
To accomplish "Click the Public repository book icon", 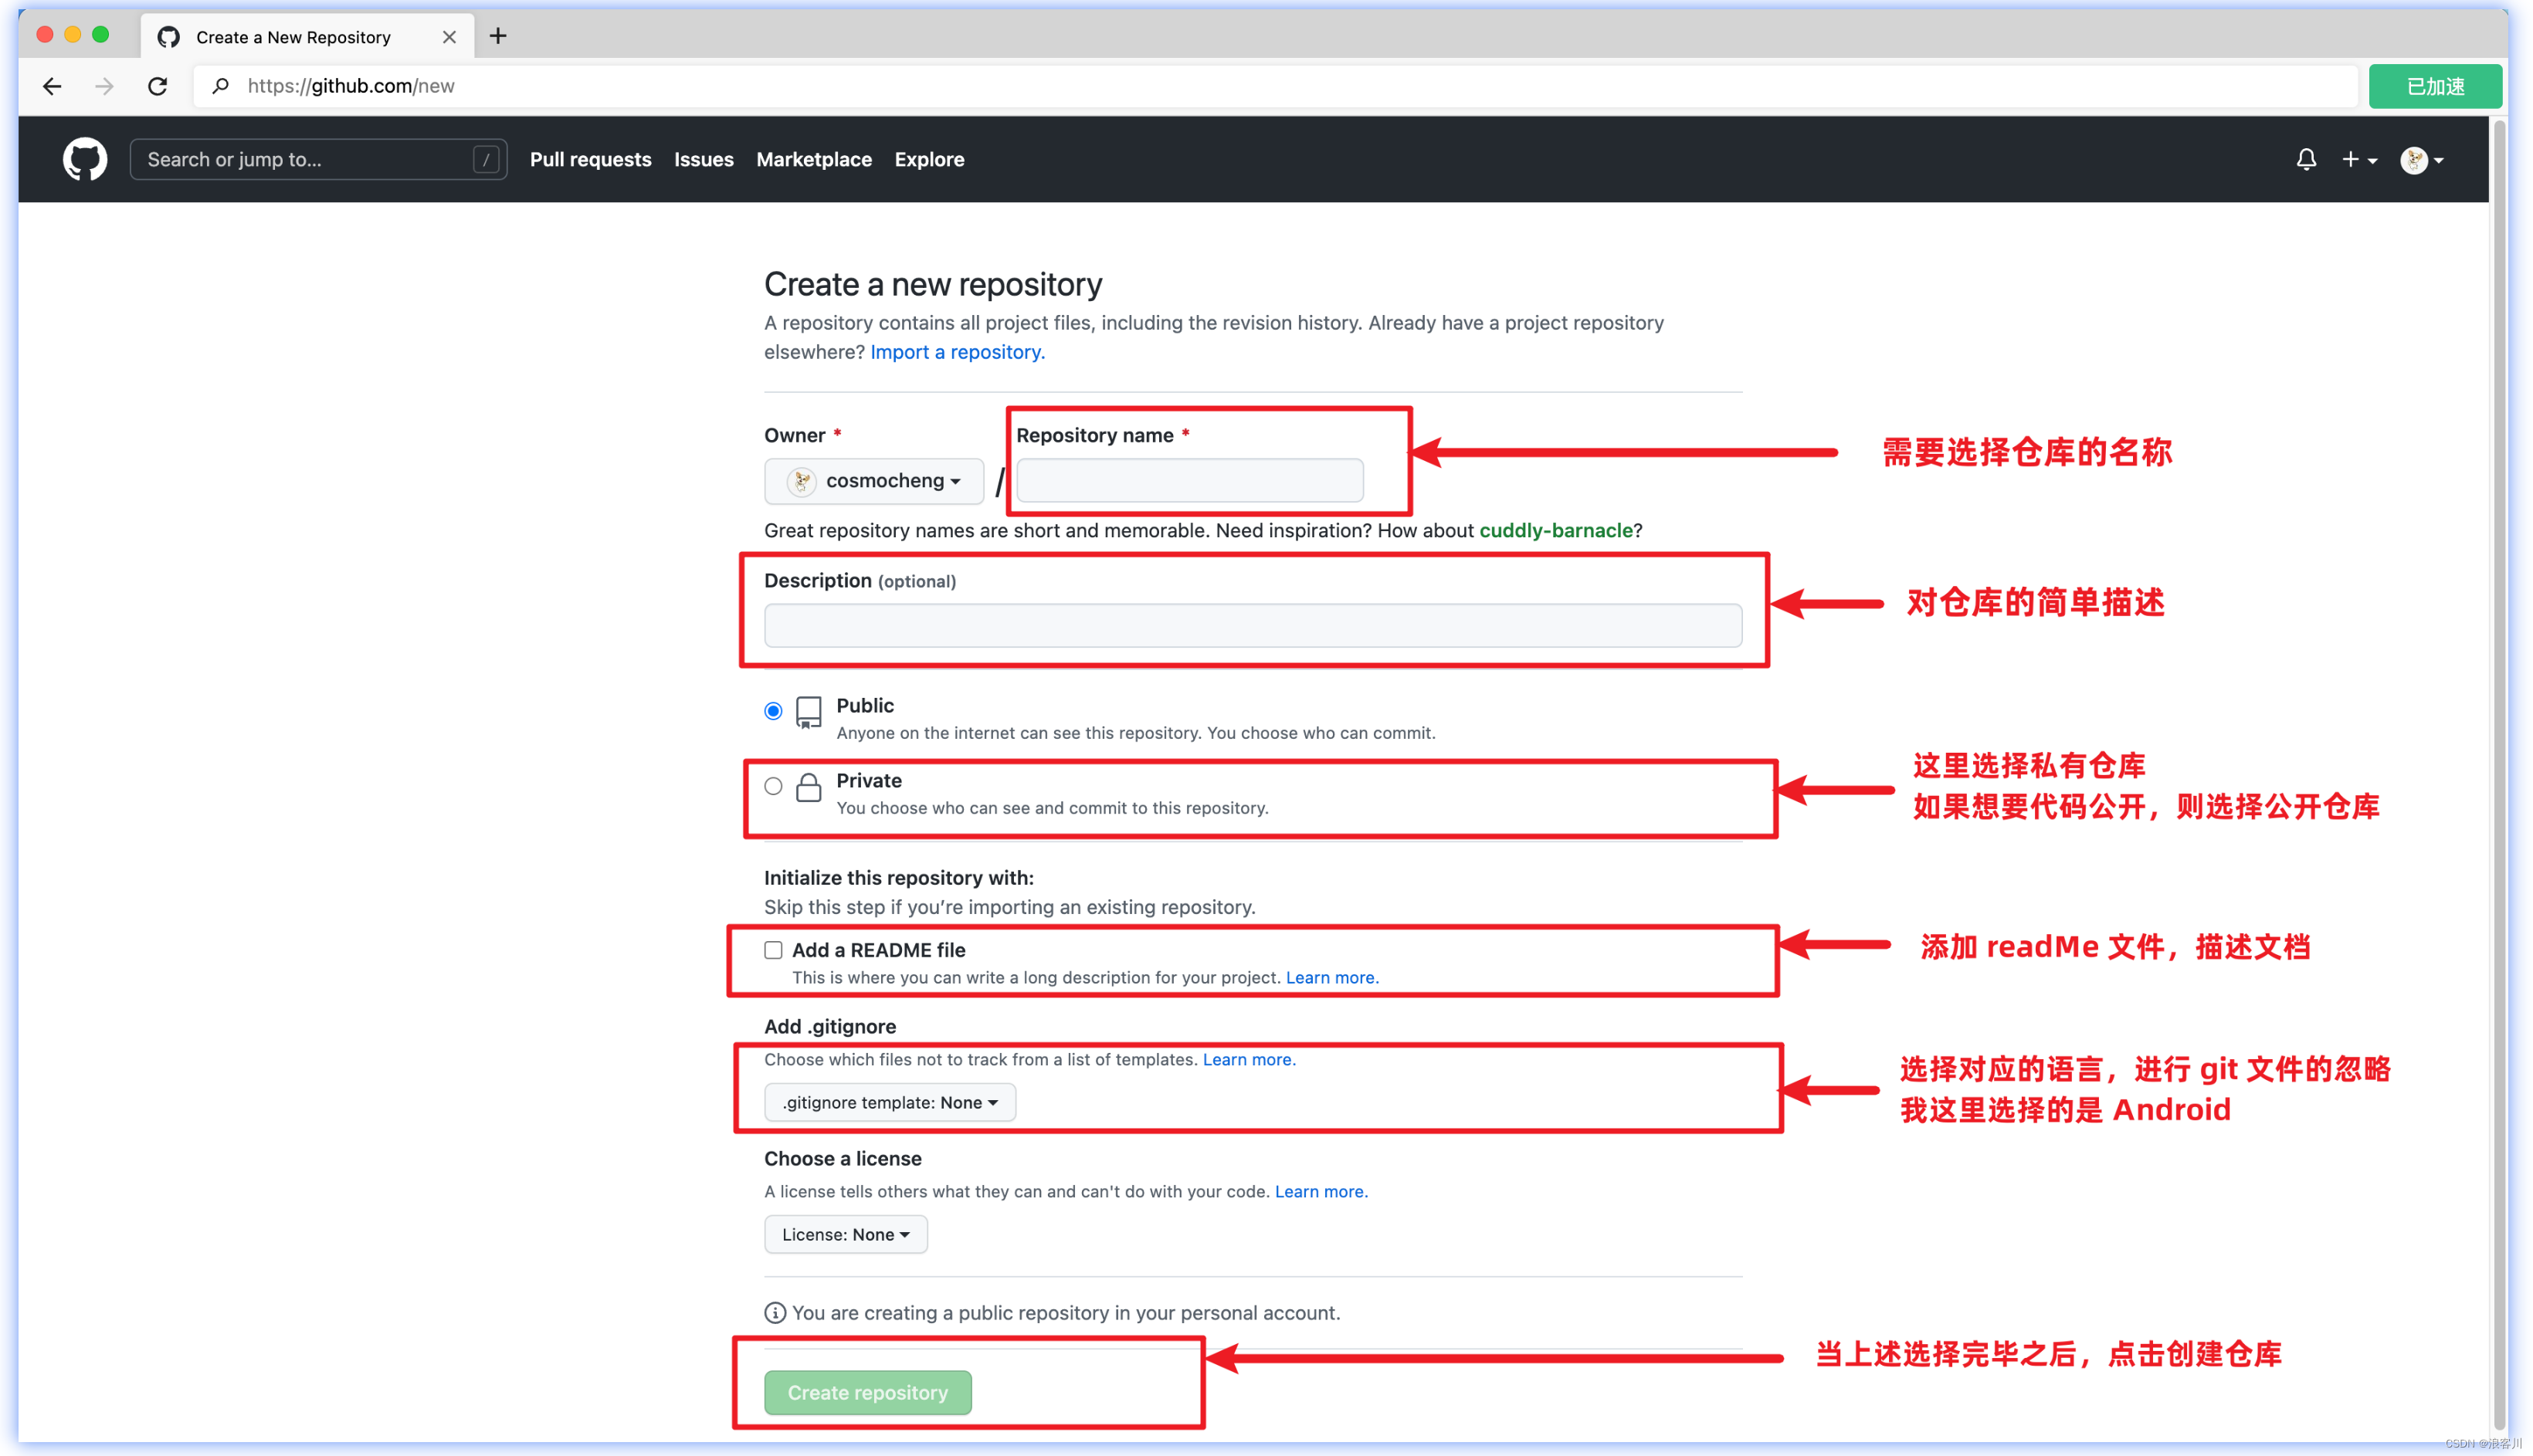I will (808, 713).
